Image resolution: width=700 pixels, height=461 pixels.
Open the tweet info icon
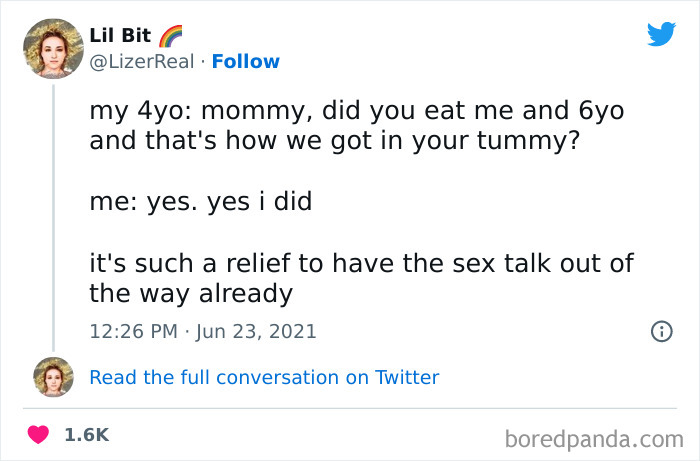pos(660,331)
